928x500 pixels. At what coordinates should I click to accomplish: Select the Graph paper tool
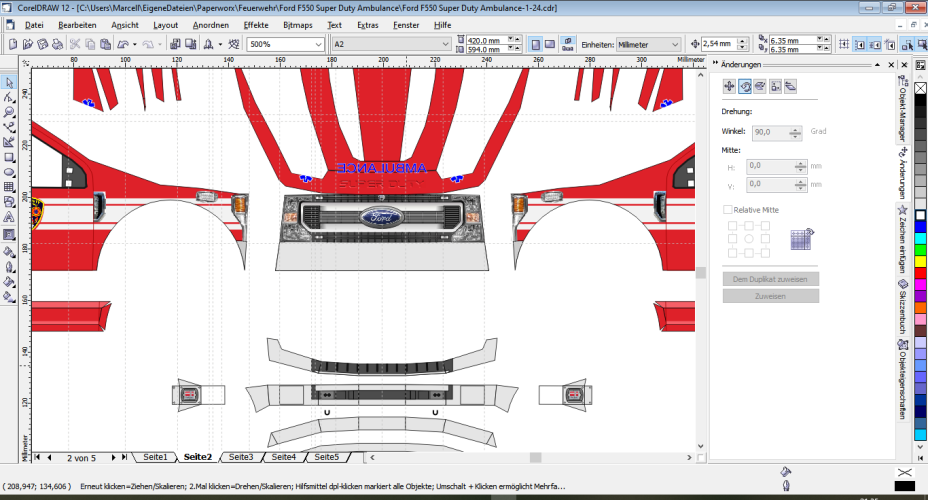click(9, 187)
